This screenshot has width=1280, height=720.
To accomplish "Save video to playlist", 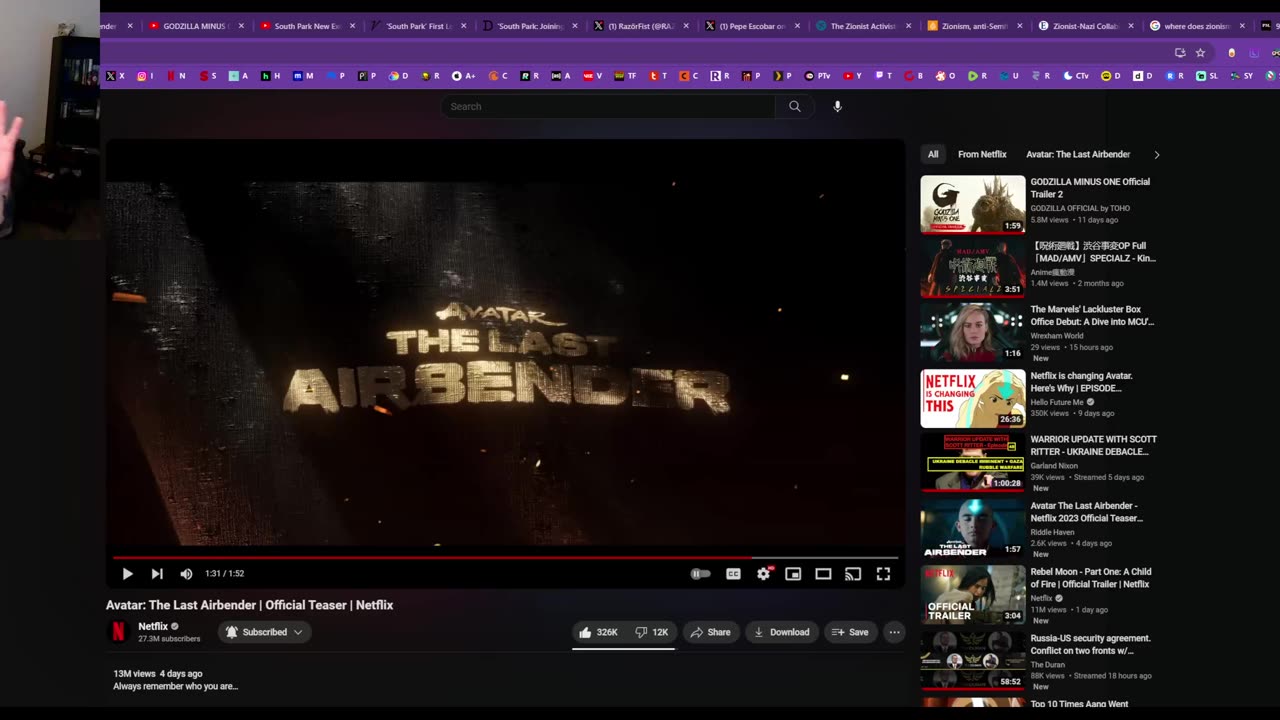I will pos(850,632).
